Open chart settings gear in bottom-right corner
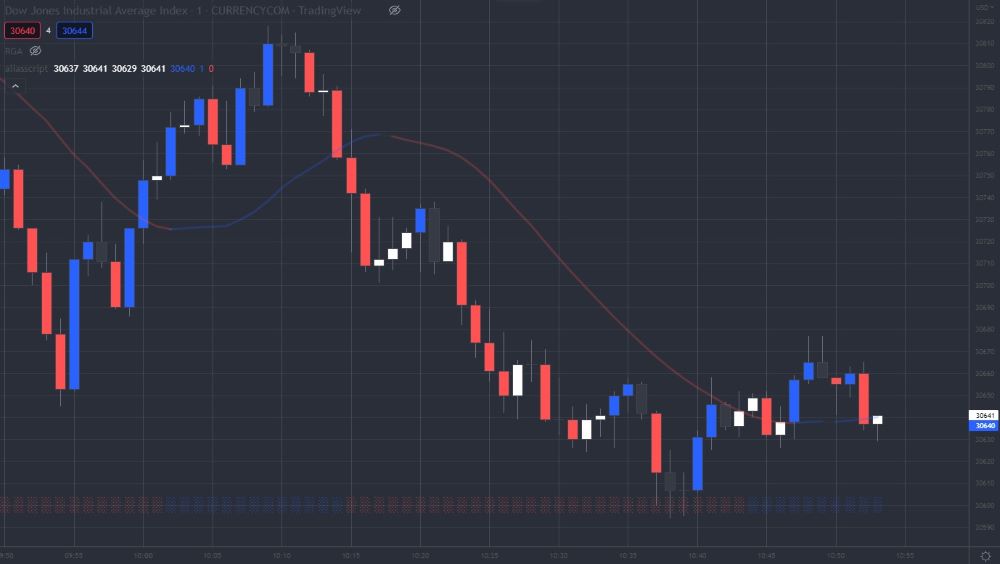1000x564 pixels. [985, 557]
